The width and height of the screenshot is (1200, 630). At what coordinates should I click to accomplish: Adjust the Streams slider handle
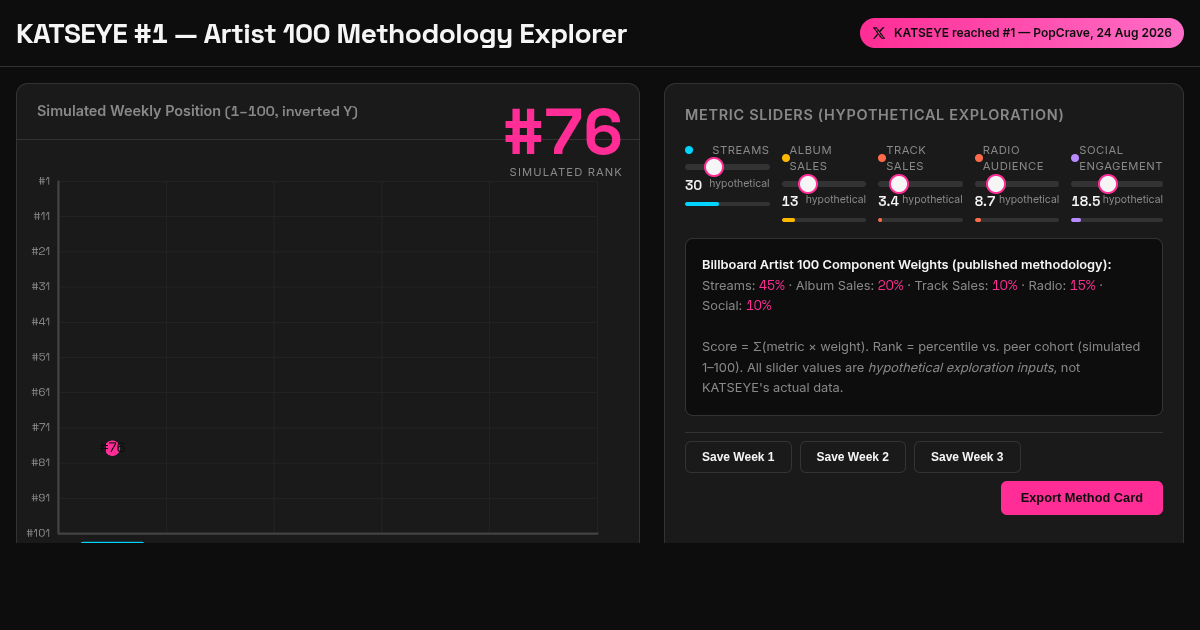click(714, 167)
